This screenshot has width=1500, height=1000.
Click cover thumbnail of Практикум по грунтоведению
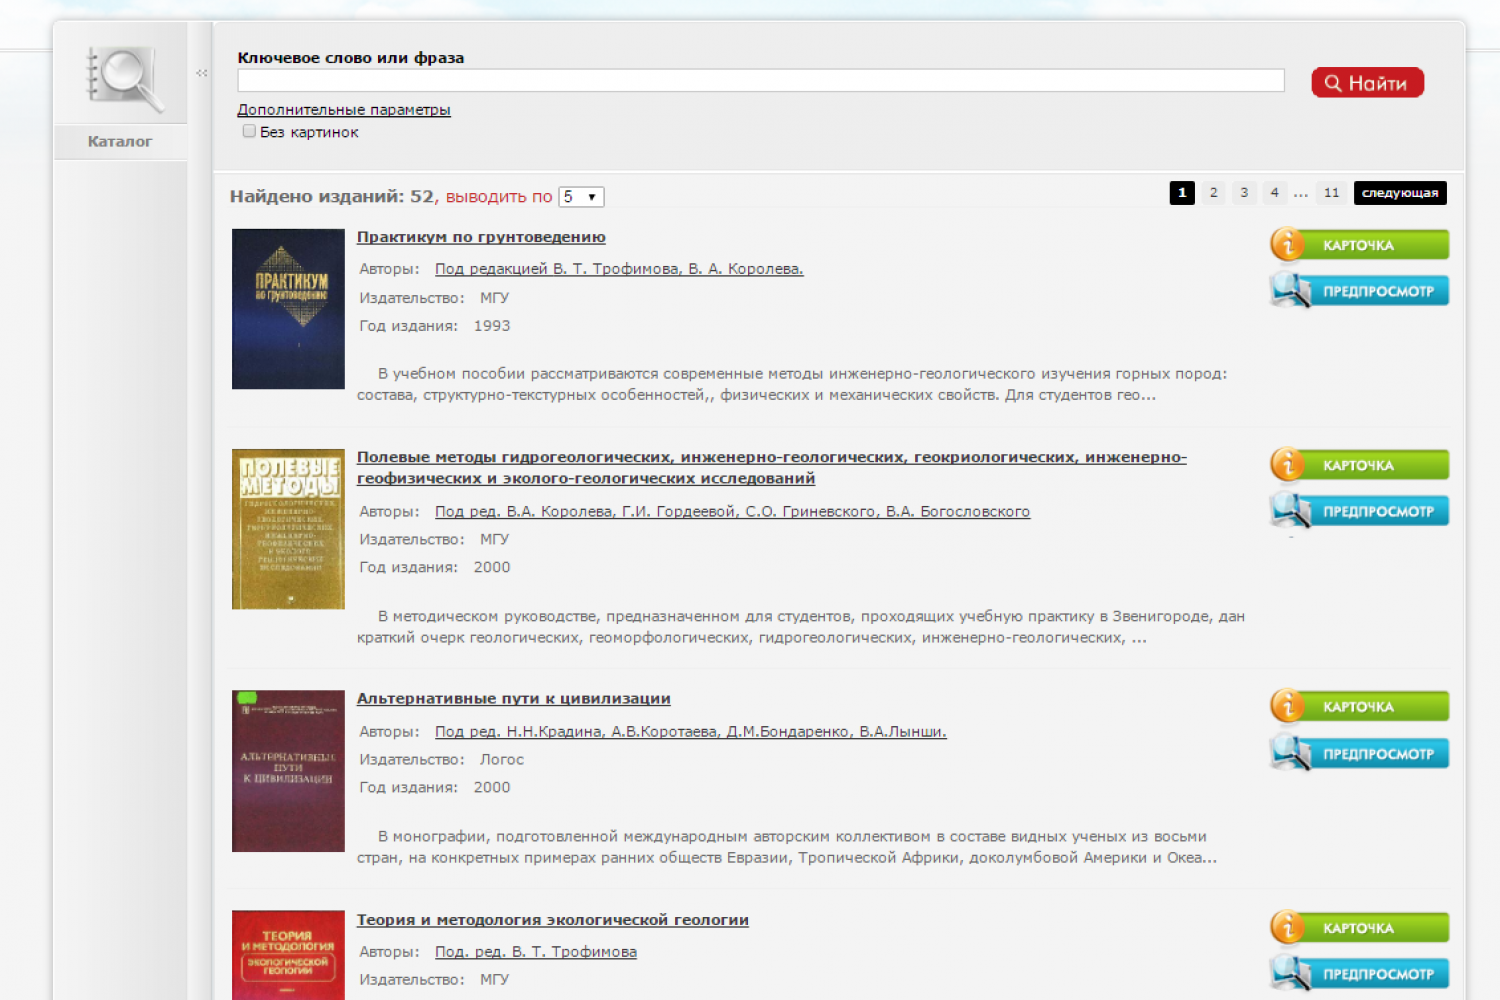point(288,309)
